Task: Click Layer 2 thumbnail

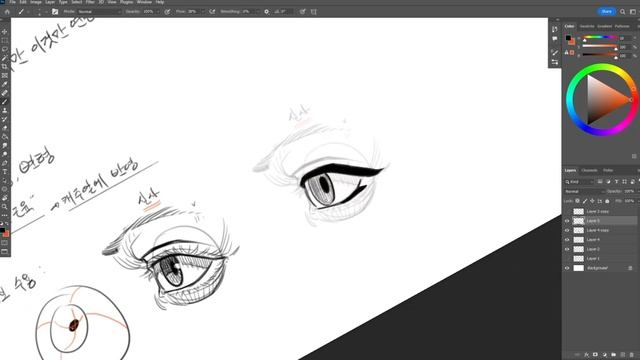Action: pyautogui.click(x=579, y=249)
